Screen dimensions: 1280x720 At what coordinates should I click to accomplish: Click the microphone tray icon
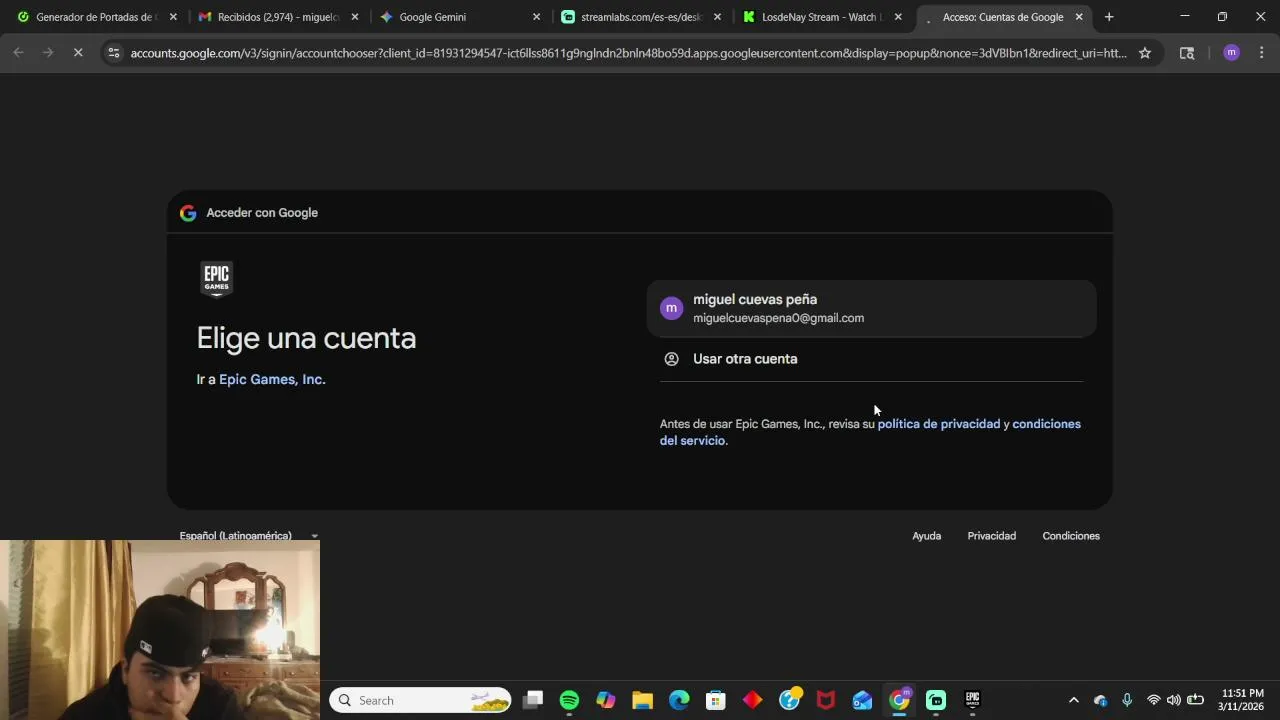(x=1127, y=700)
